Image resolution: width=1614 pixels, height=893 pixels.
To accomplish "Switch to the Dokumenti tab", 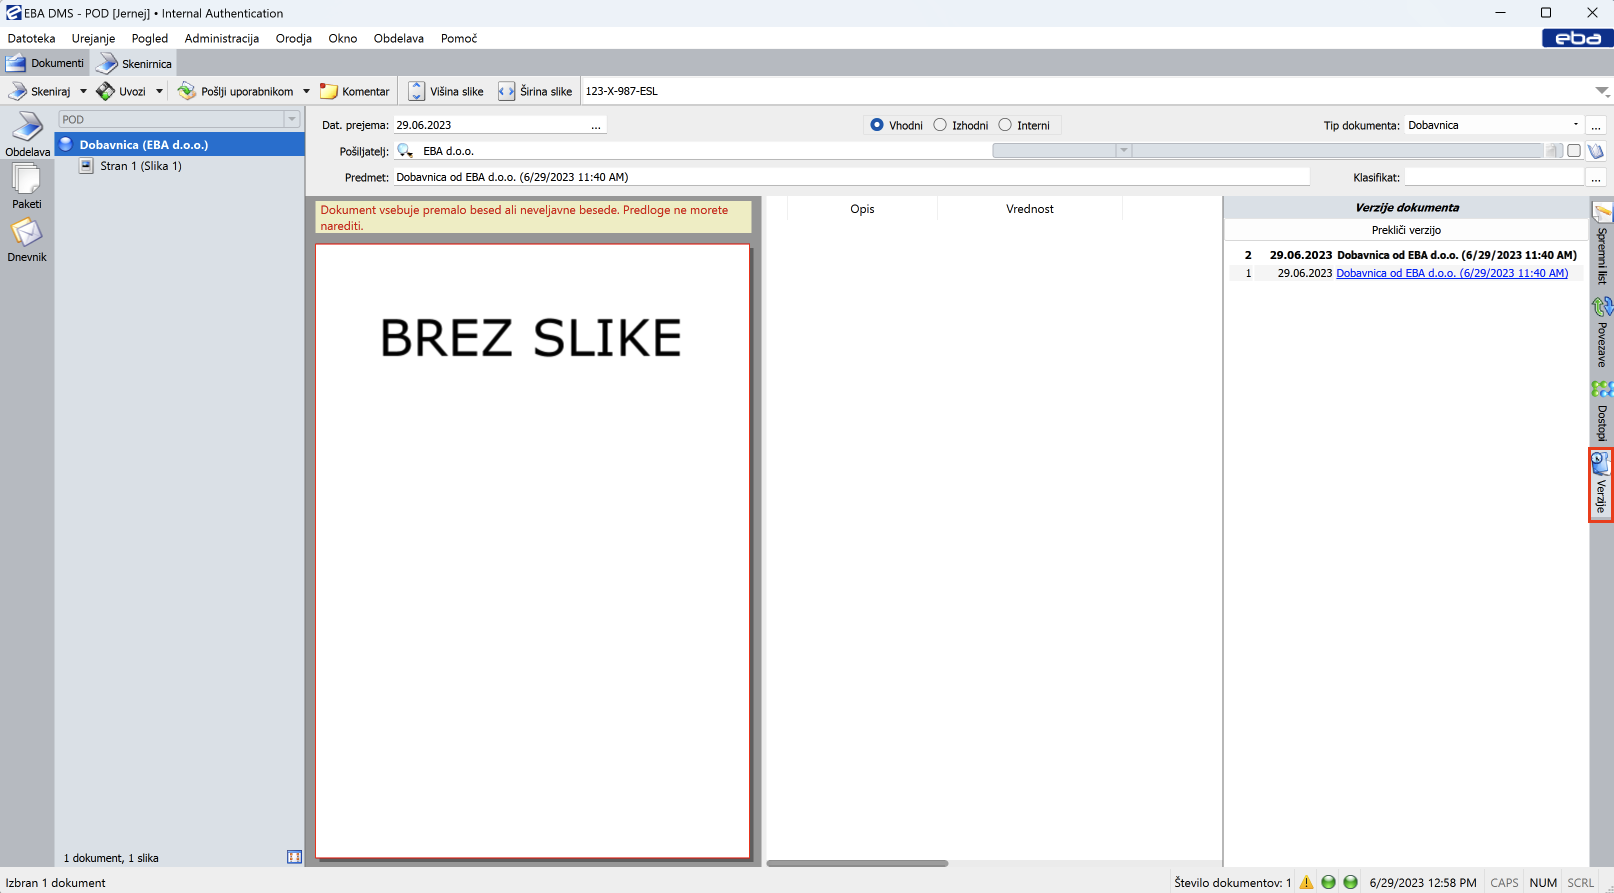I will point(46,63).
